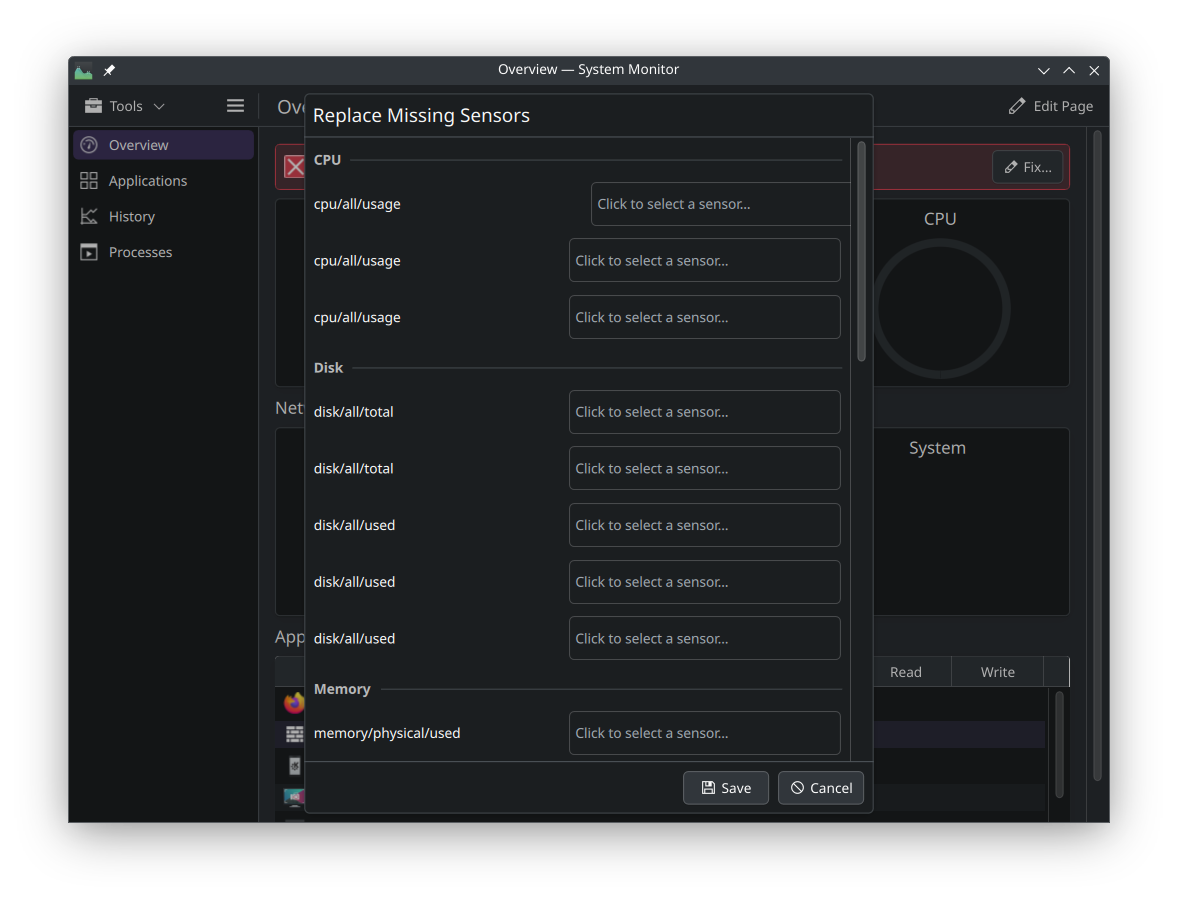This screenshot has height=904, width=1179.
Task: Open the hamburger menu next to Tools
Action: [235, 106]
